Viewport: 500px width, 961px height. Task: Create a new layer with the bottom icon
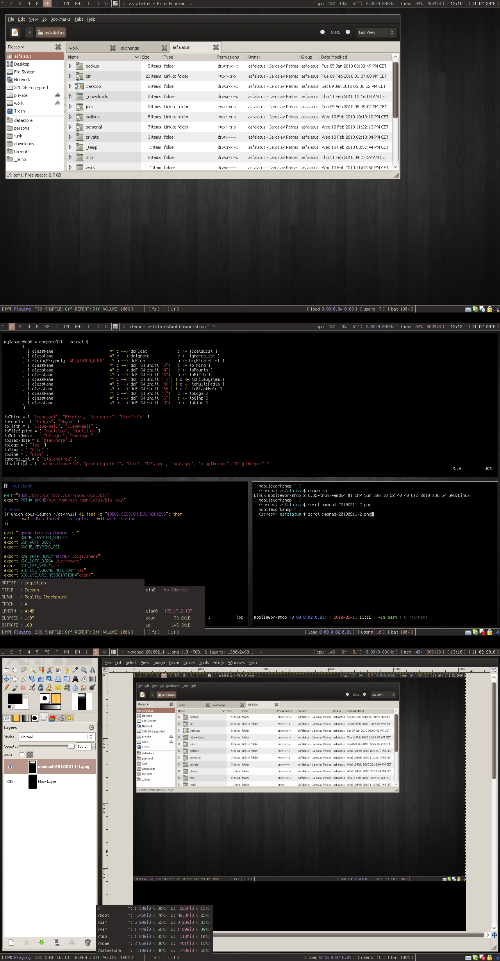(11, 943)
